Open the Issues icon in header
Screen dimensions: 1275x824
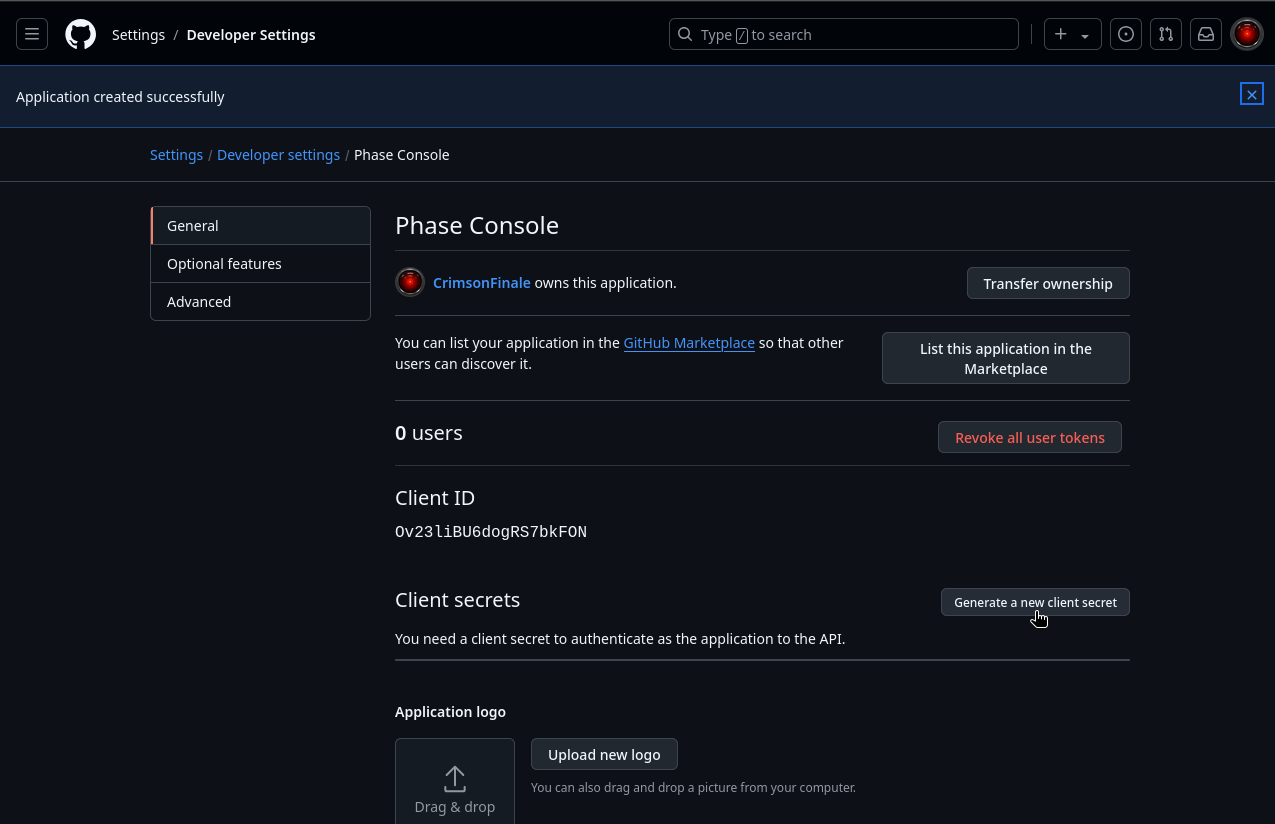point(1126,34)
